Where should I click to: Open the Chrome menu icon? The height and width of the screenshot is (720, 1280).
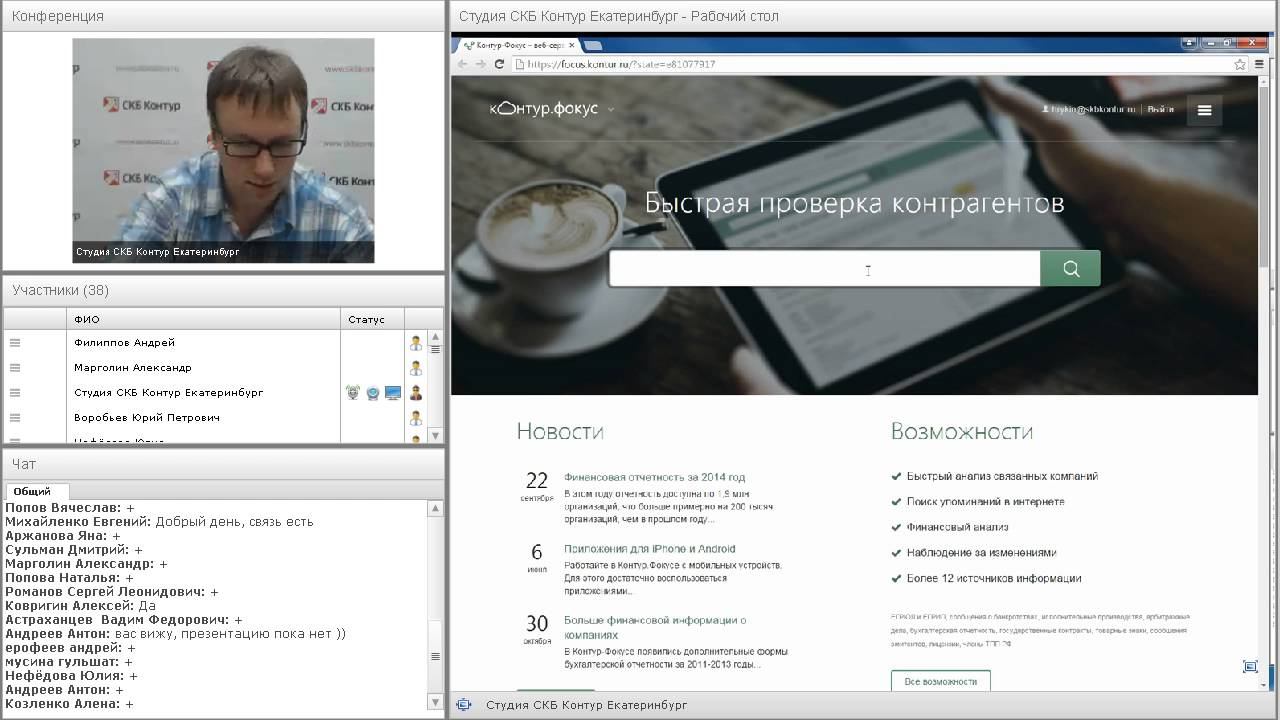click(1260, 64)
